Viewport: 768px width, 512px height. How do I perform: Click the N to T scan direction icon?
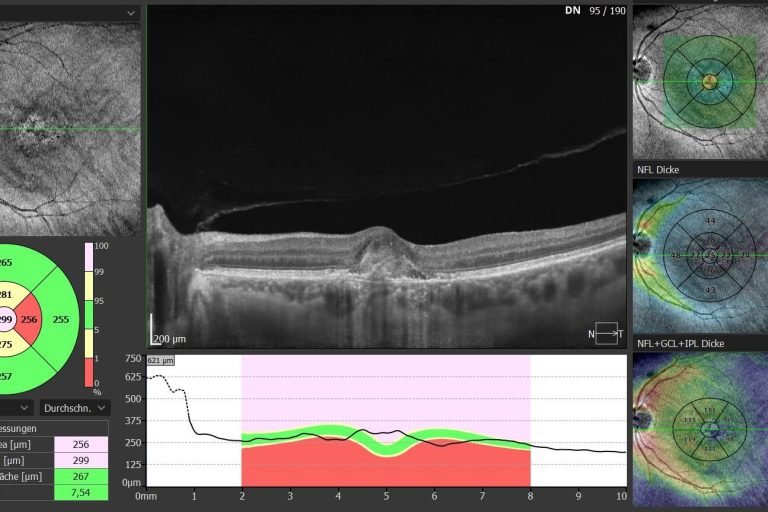pos(606,334)
